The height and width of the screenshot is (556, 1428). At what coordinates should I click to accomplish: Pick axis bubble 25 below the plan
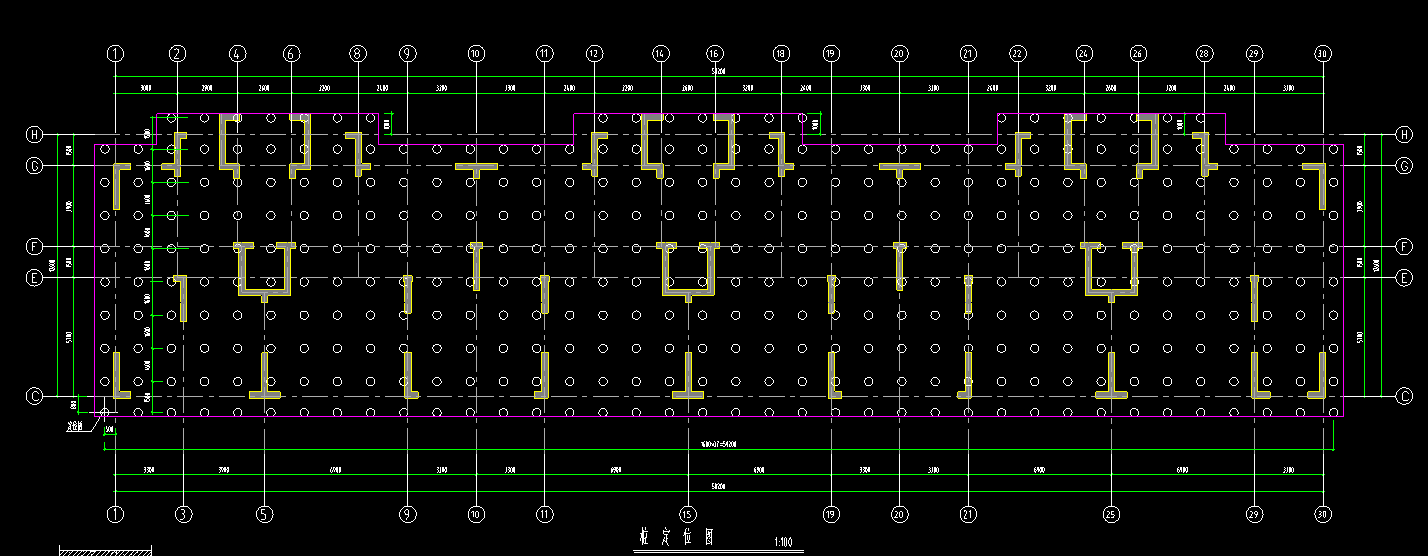[1110, 514]
